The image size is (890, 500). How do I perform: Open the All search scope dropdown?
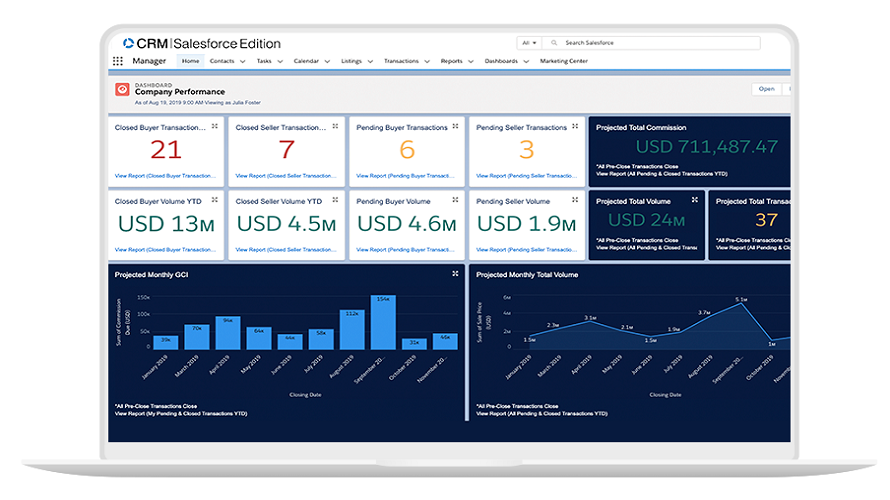coord(529,43)
